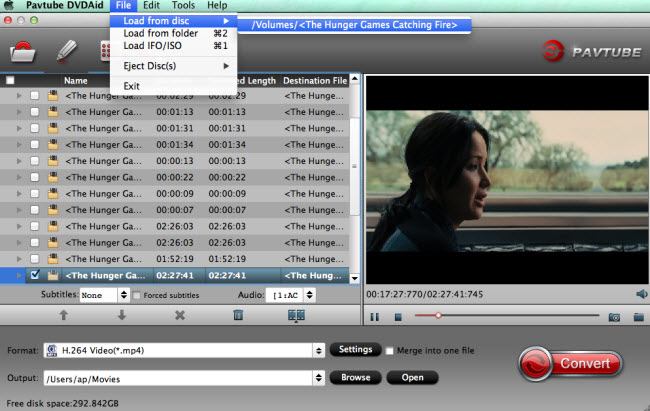Screen dimensions: 650x411
Task: Click the video preview frame
Action: click(x=507, y=180)
